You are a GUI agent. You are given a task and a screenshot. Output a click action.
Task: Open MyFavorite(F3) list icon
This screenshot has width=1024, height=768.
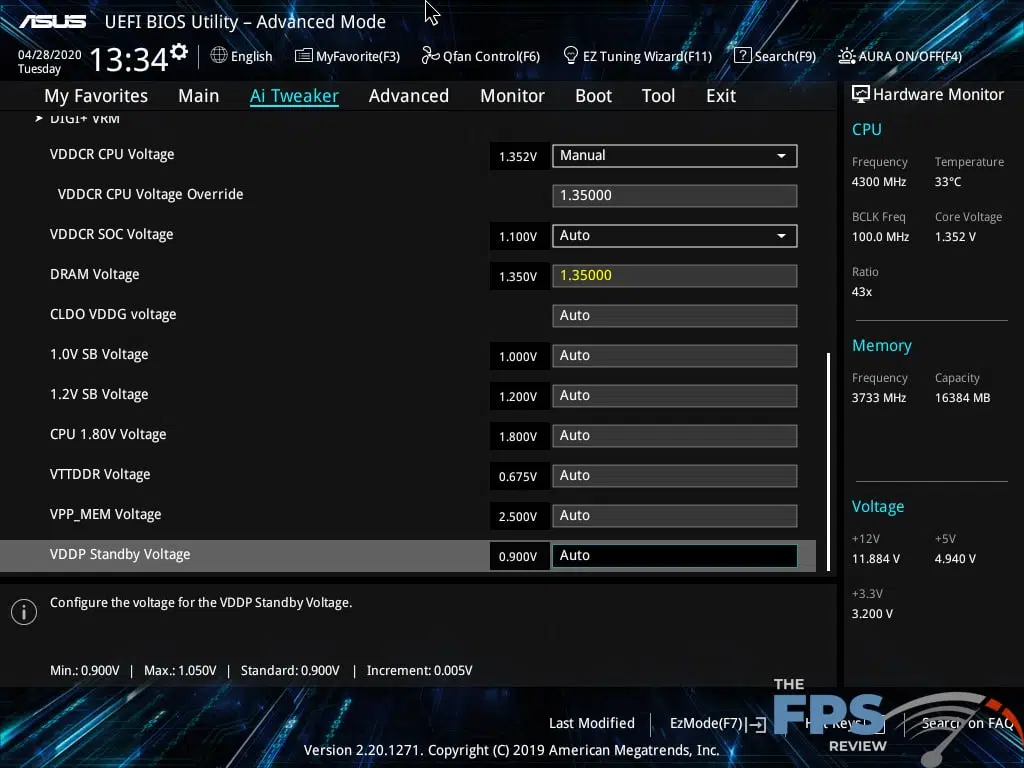(304, 56)
